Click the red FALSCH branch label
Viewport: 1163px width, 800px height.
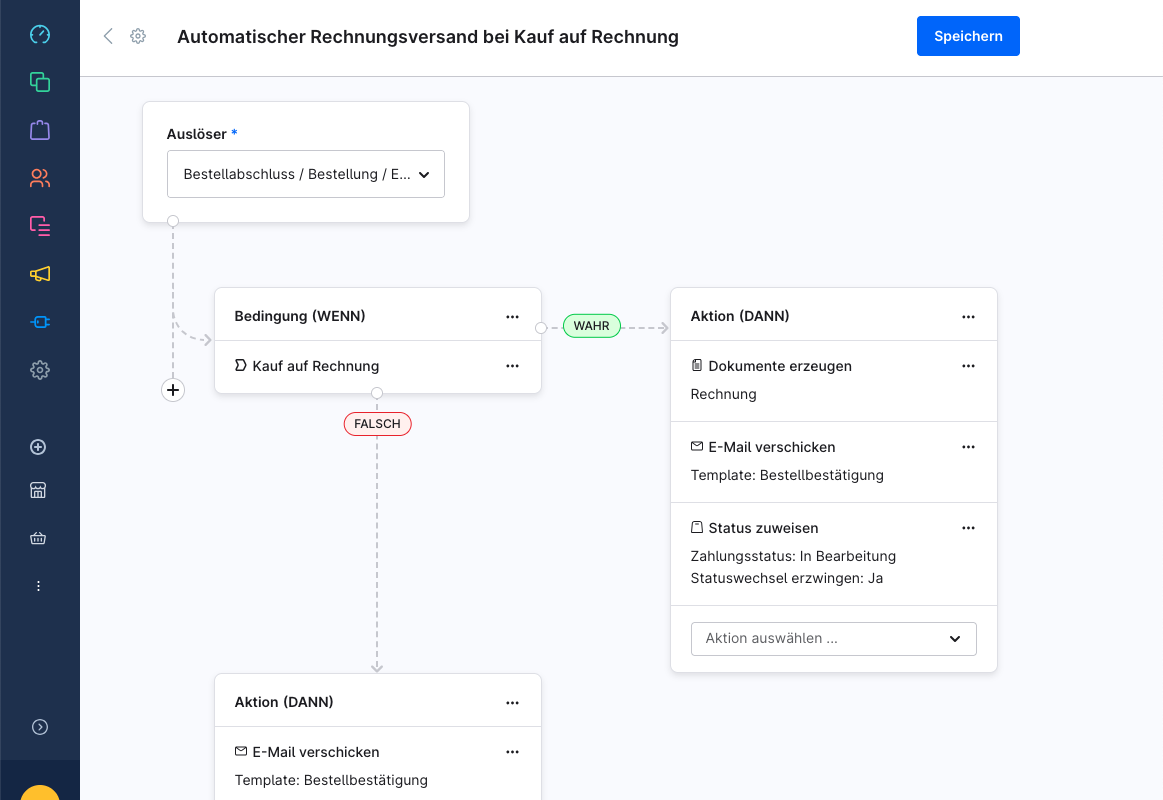pos(377,424)
